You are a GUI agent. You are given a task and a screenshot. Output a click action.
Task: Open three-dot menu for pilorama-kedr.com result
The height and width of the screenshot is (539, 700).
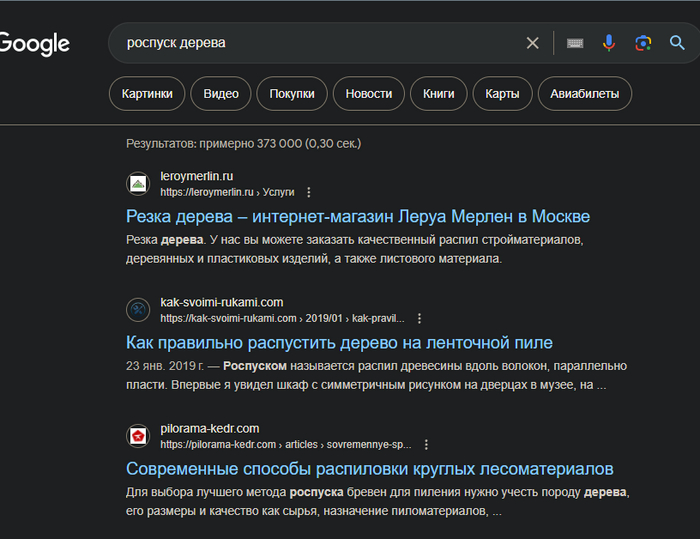click(426, 444)
